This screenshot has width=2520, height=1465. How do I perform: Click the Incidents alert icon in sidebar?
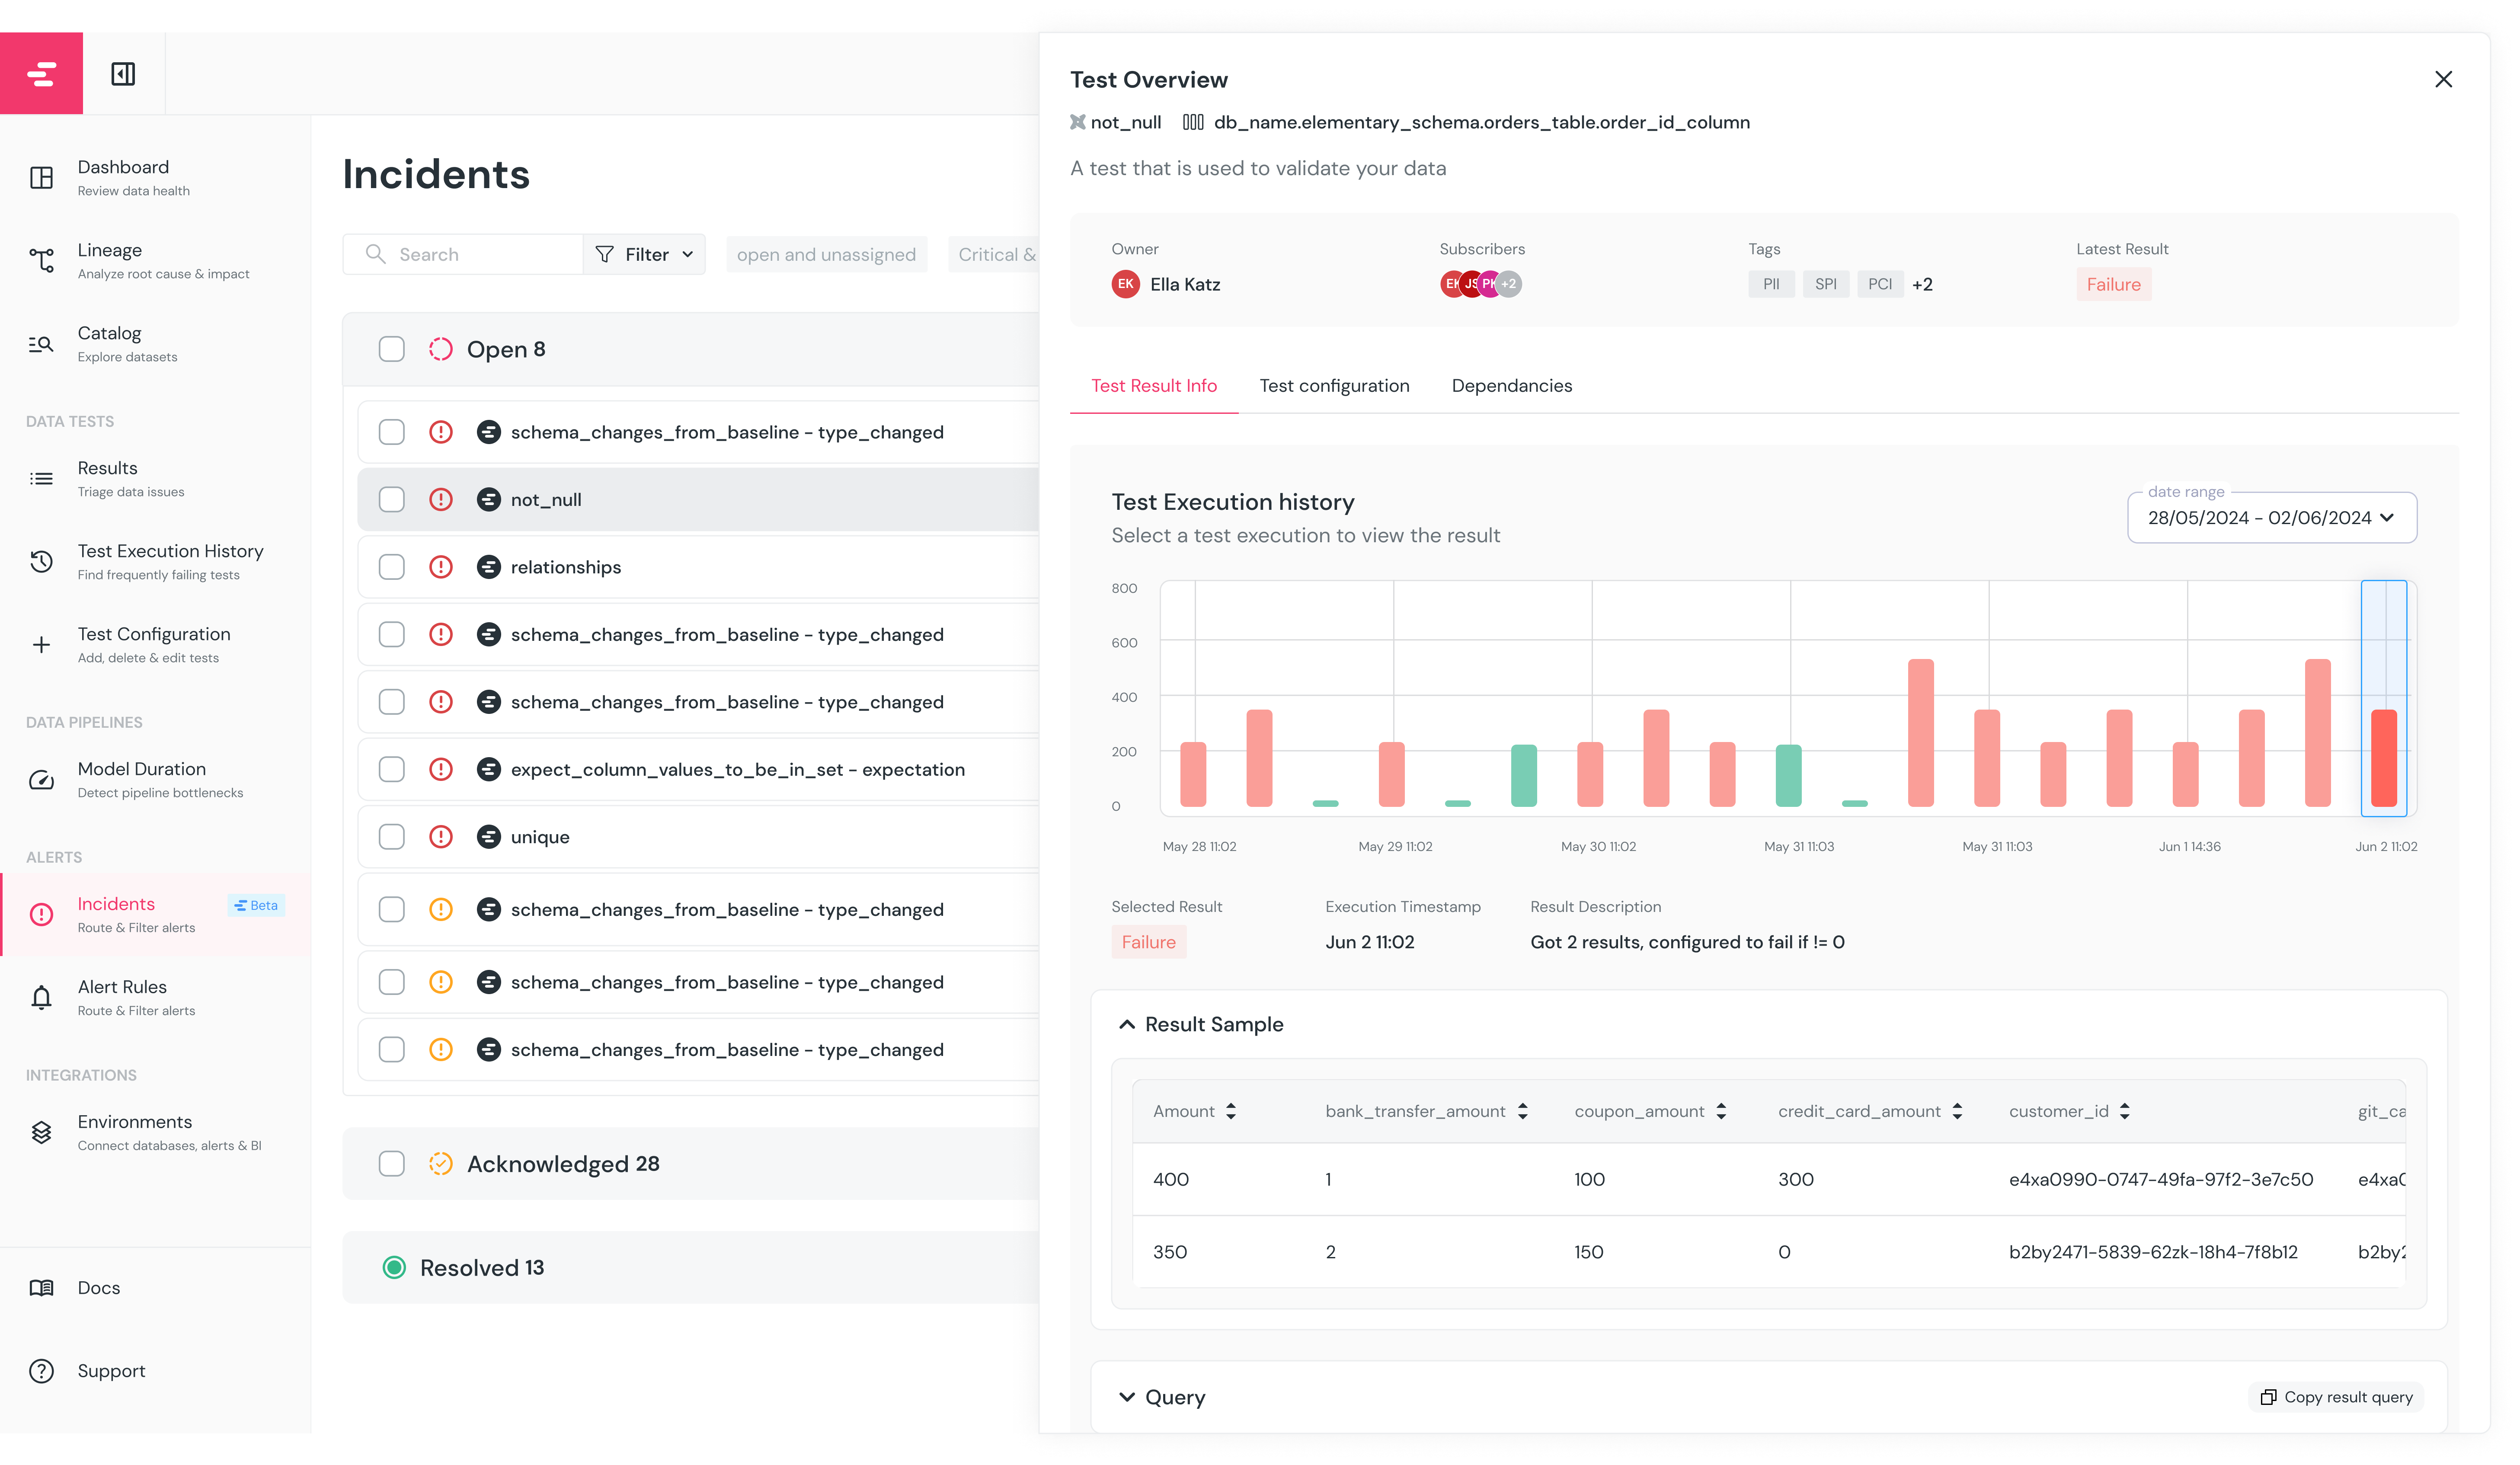(x=41, y=914)
